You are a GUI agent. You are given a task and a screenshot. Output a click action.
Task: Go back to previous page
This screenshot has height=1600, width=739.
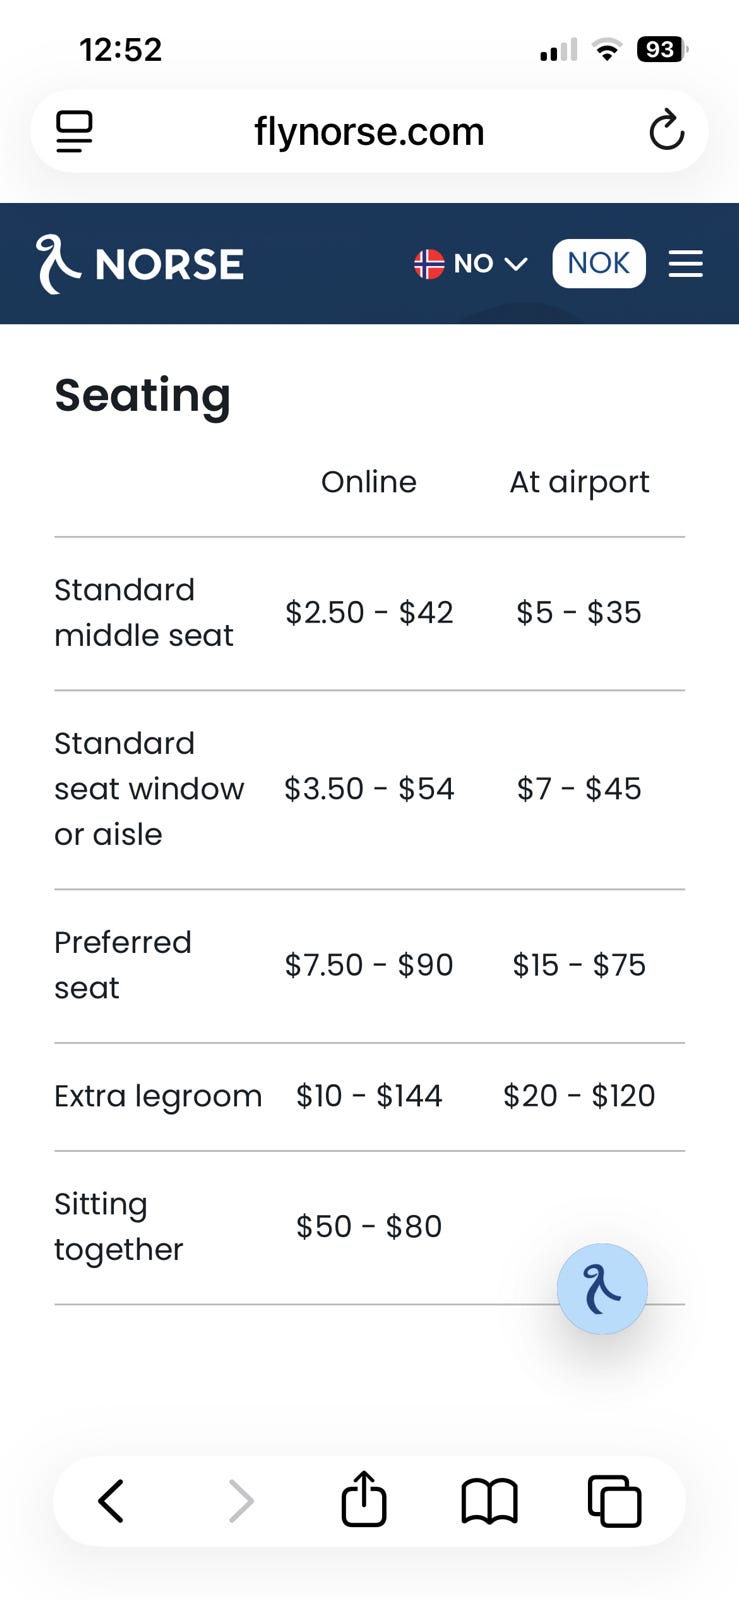111,1501
